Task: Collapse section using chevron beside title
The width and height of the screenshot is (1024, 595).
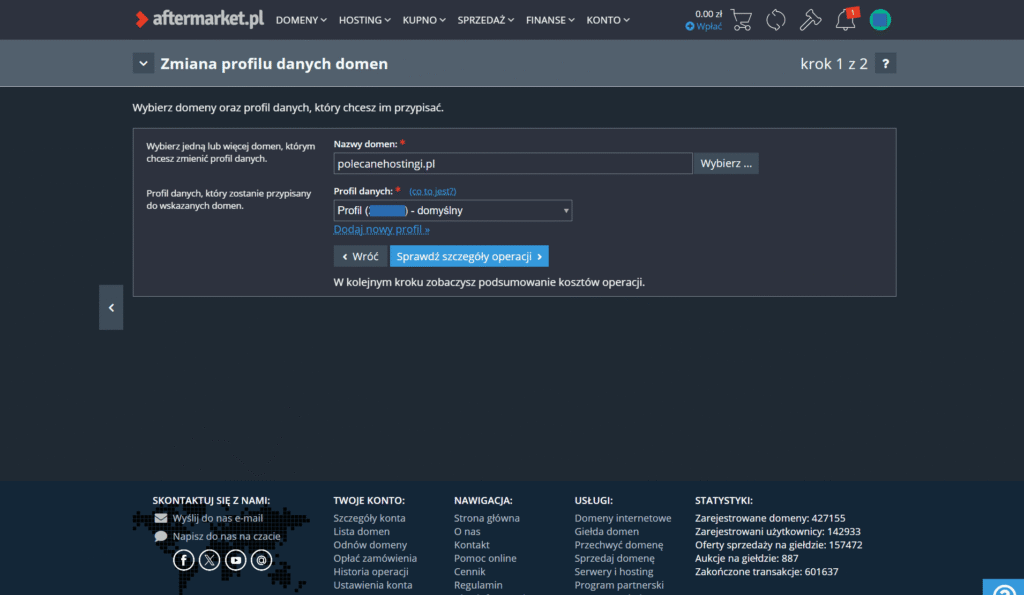Action: click(x=143, y=64)
